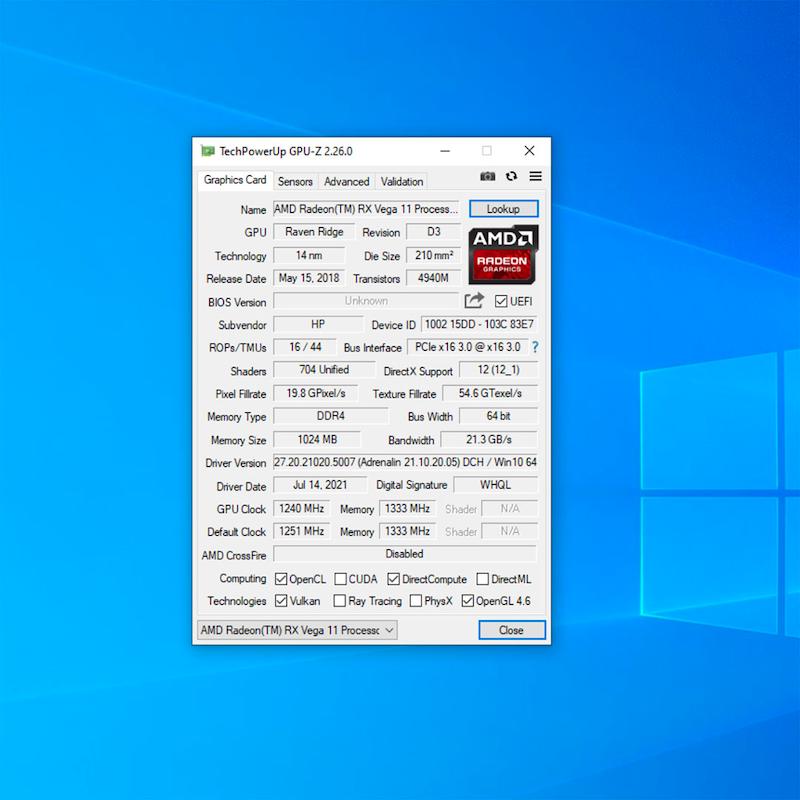The image size is (800, 800).
Task: Toggle the OpenCL checkbox
Action: pos(281,579)
